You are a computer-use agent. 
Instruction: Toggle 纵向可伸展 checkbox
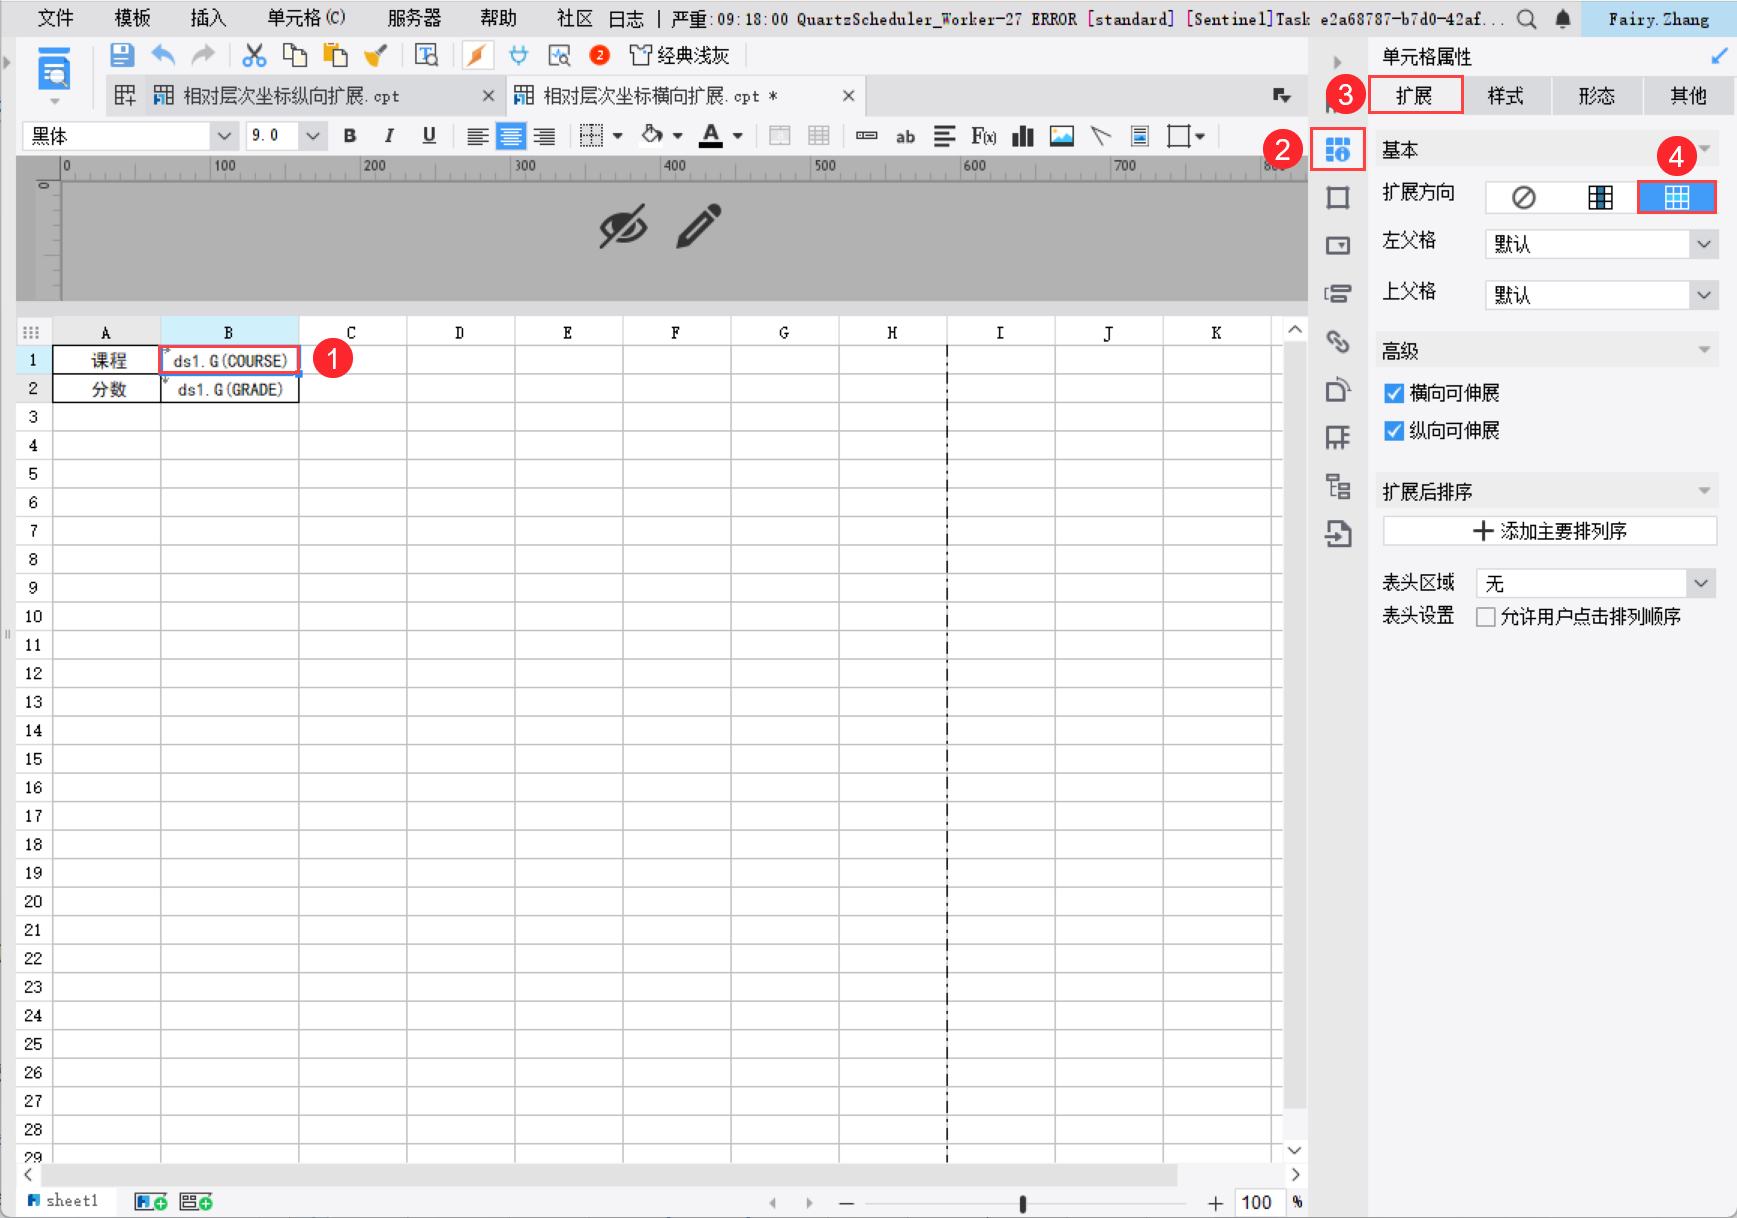[1394, 431]
